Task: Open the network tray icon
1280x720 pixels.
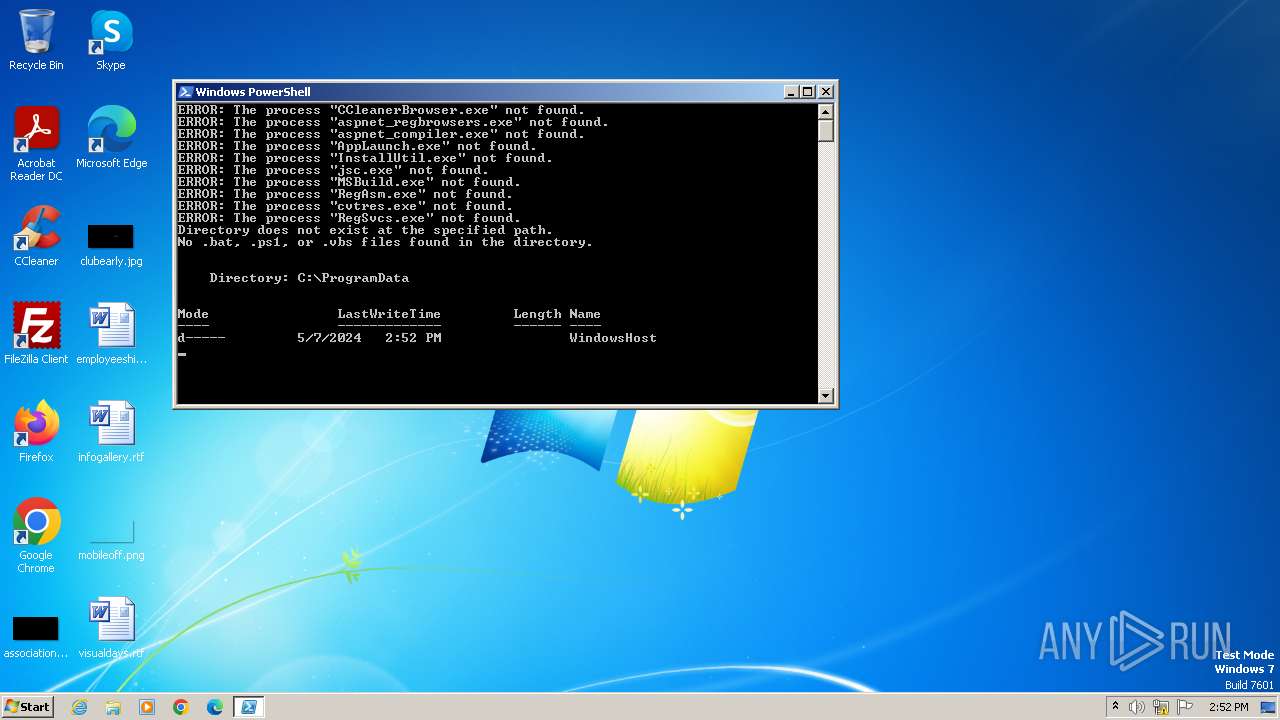Action: point(1161,707)
